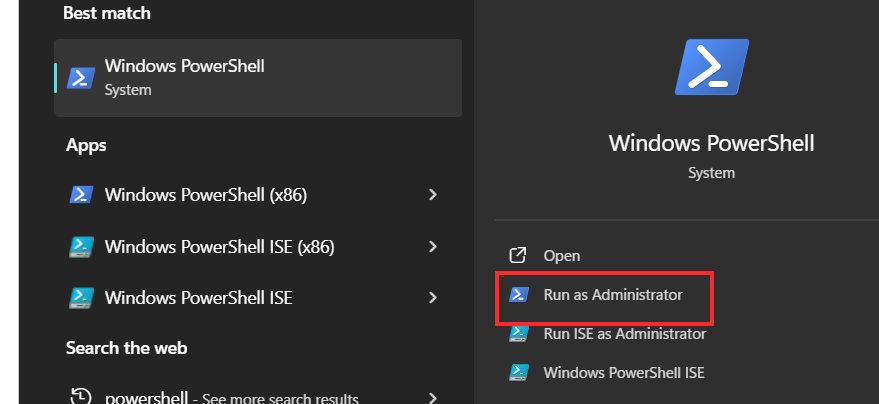Viewport: 879px width, 404px height.
Task: Choose Run ISE as Administrator
Action: click(x=624, y=334)
